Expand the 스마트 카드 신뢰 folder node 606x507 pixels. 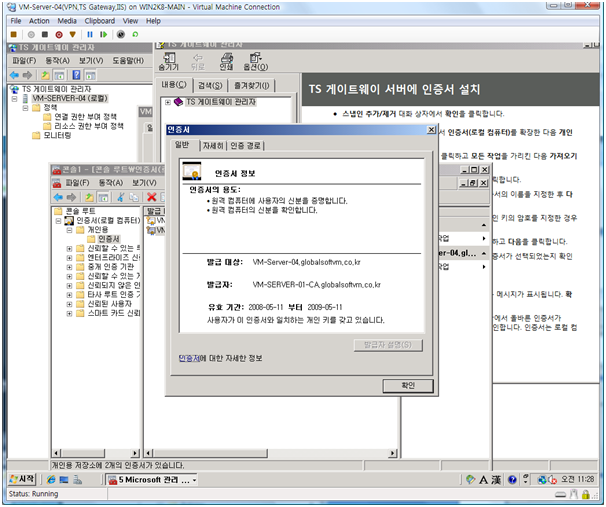click(x=69, y=314)
